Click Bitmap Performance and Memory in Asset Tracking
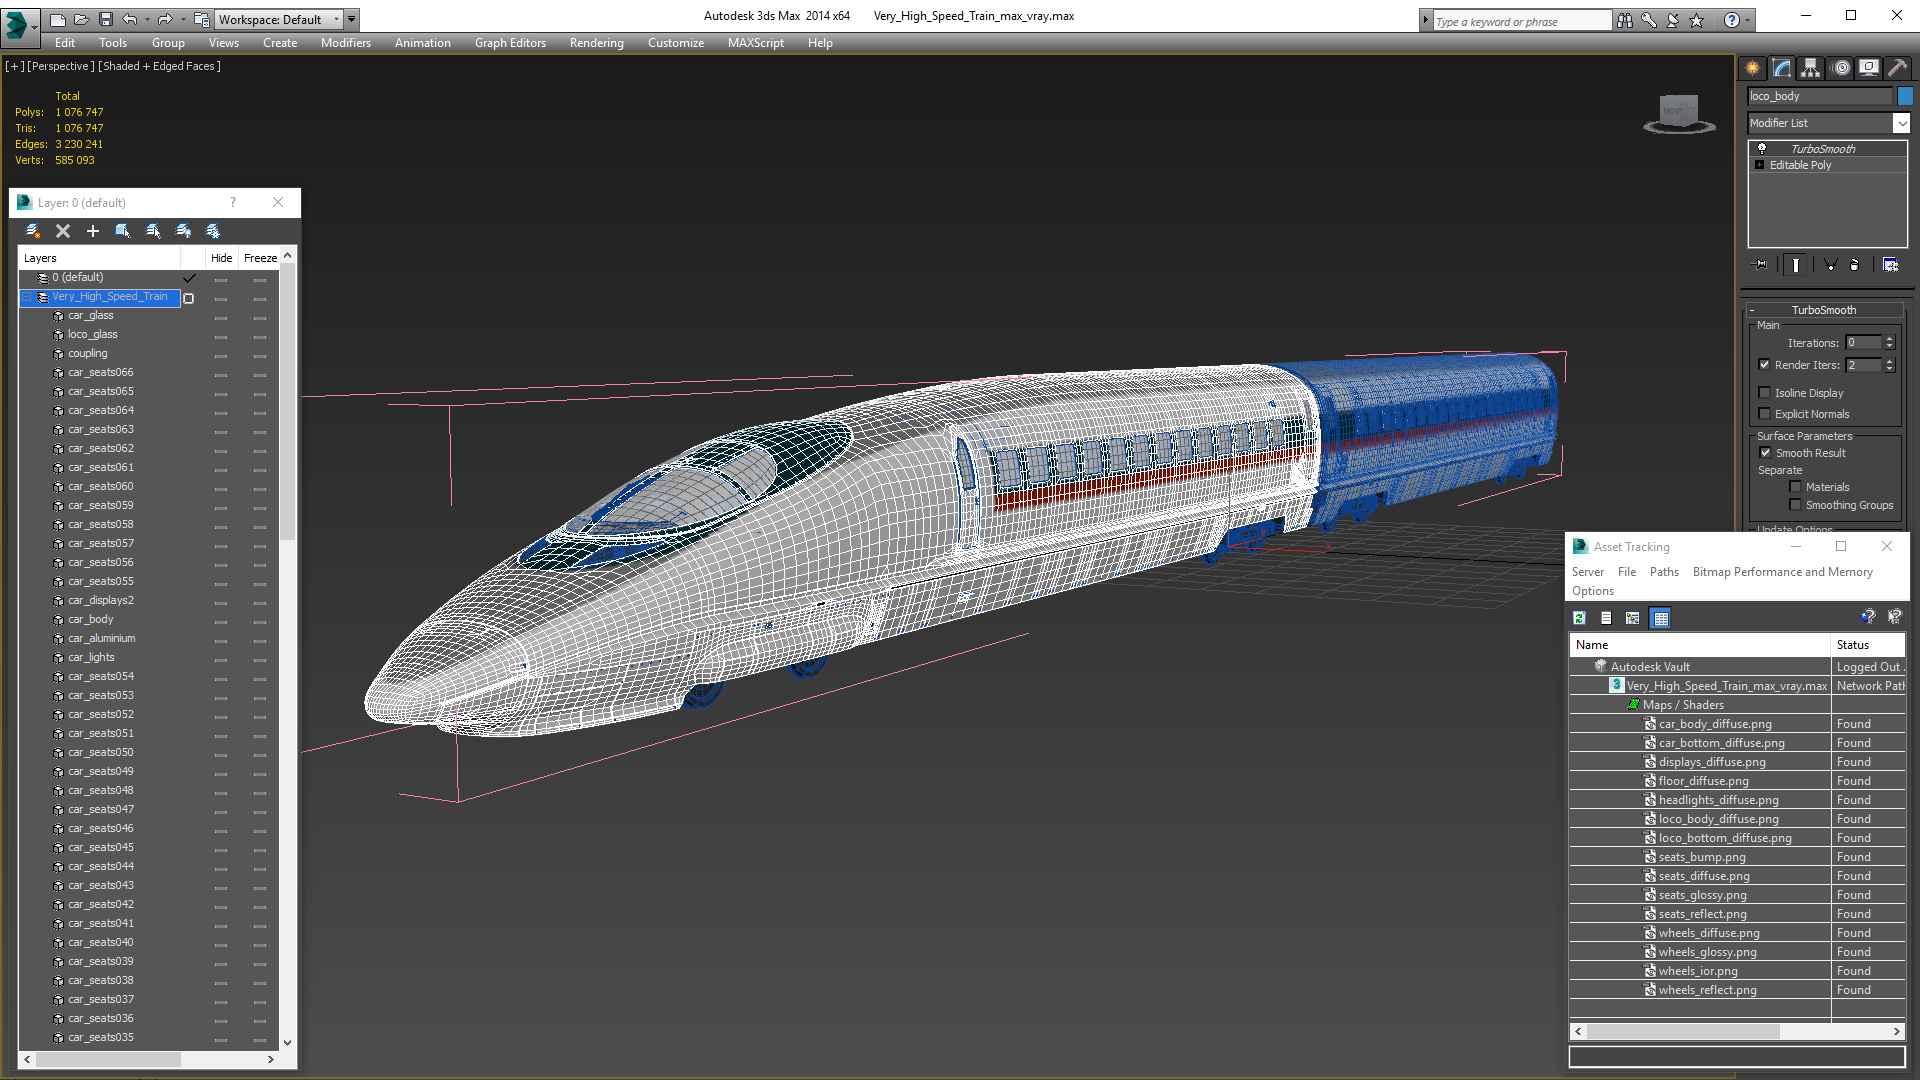The height and width of the screenshot is (1080, 1920). tap(1782, 572)
